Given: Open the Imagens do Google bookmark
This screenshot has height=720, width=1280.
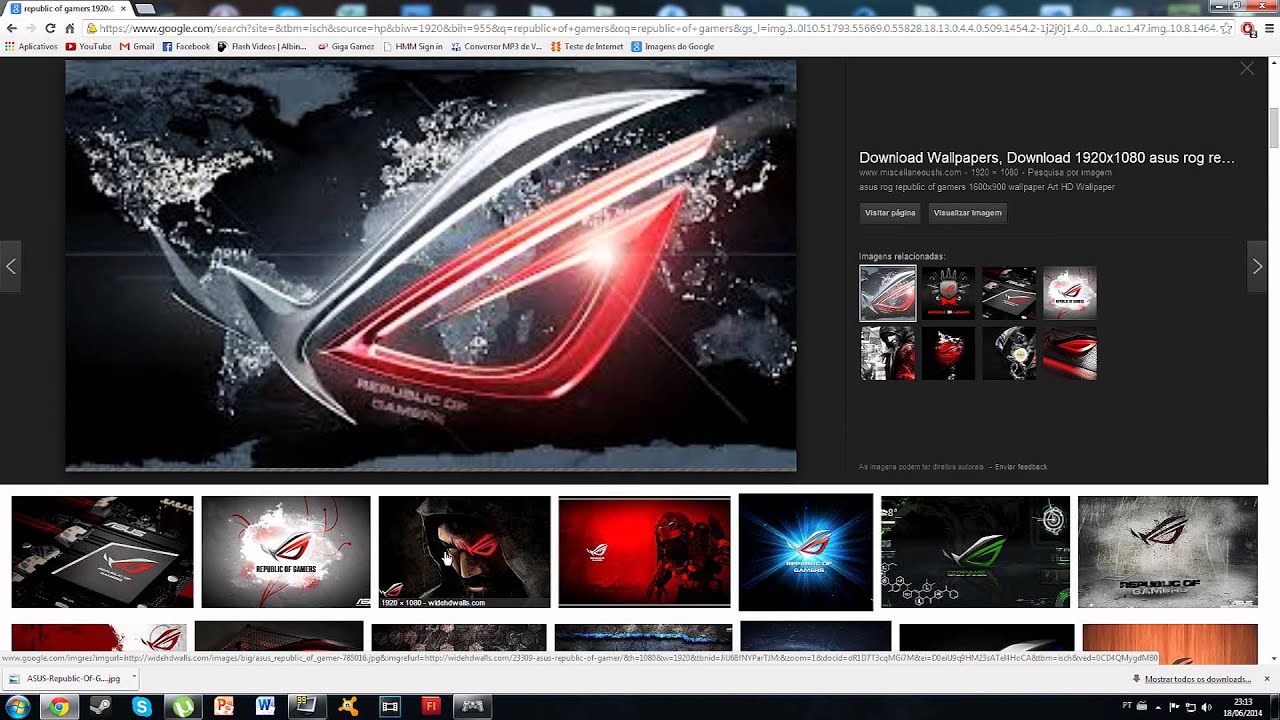Looking at the screenshot, I should (672, 46).
